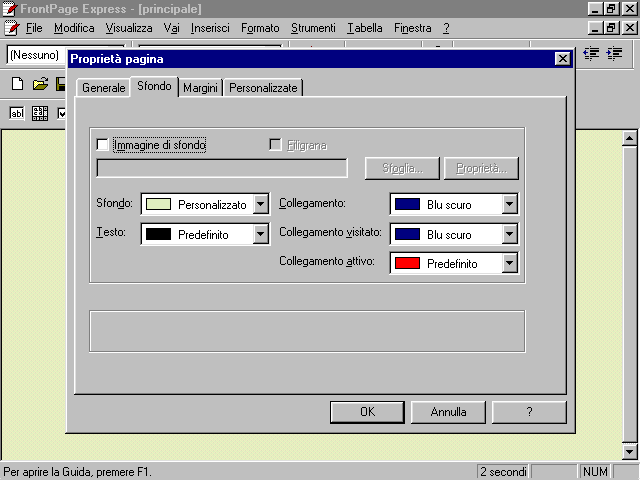This screenshot has height=480, width=640.
Task: Click the dark blue Collegamento visitato swatch
Action: [407, 234]
